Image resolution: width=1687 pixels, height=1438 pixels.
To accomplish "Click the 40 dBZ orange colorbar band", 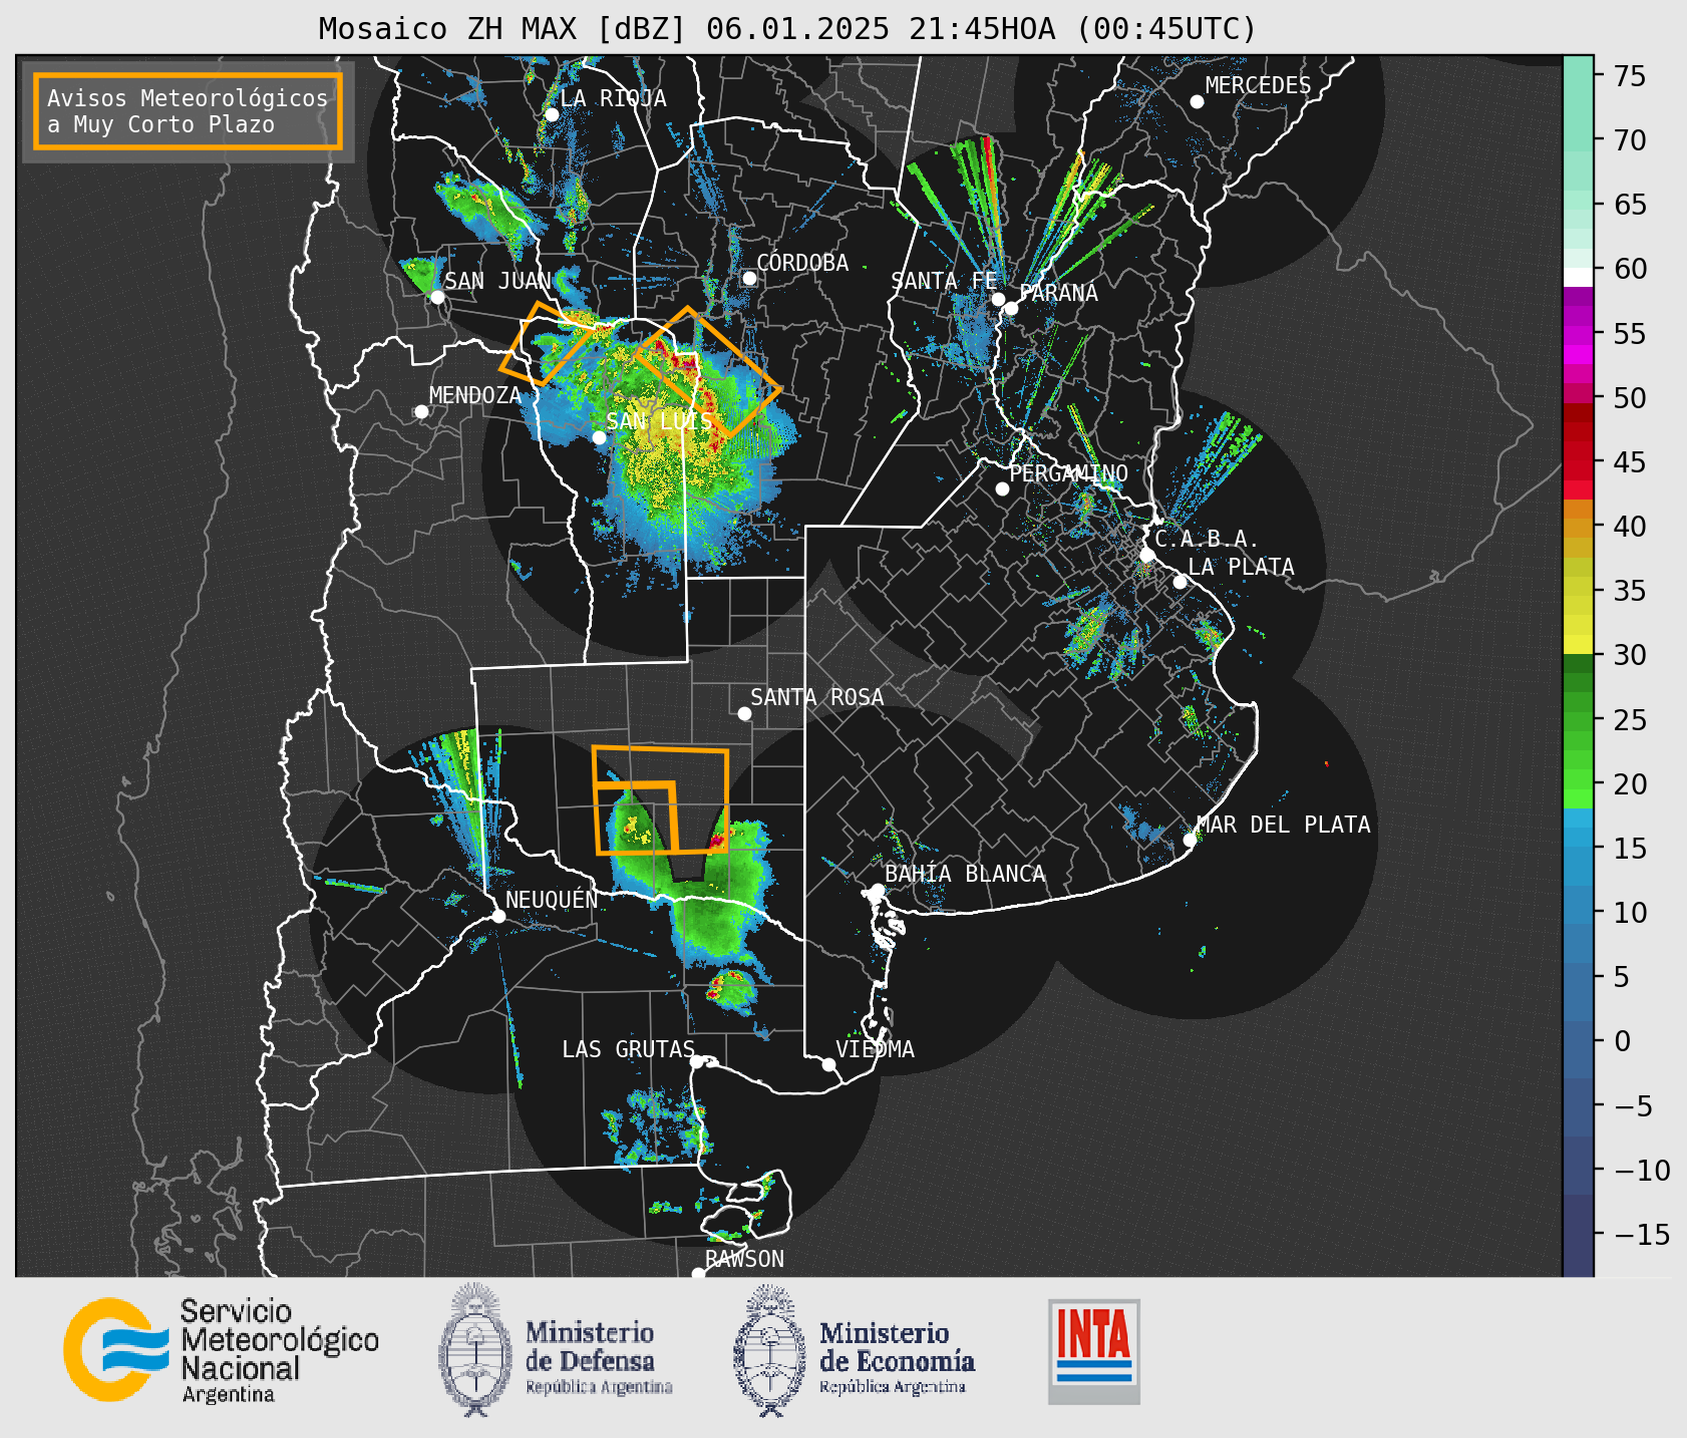I will [x=1578, y=527].
